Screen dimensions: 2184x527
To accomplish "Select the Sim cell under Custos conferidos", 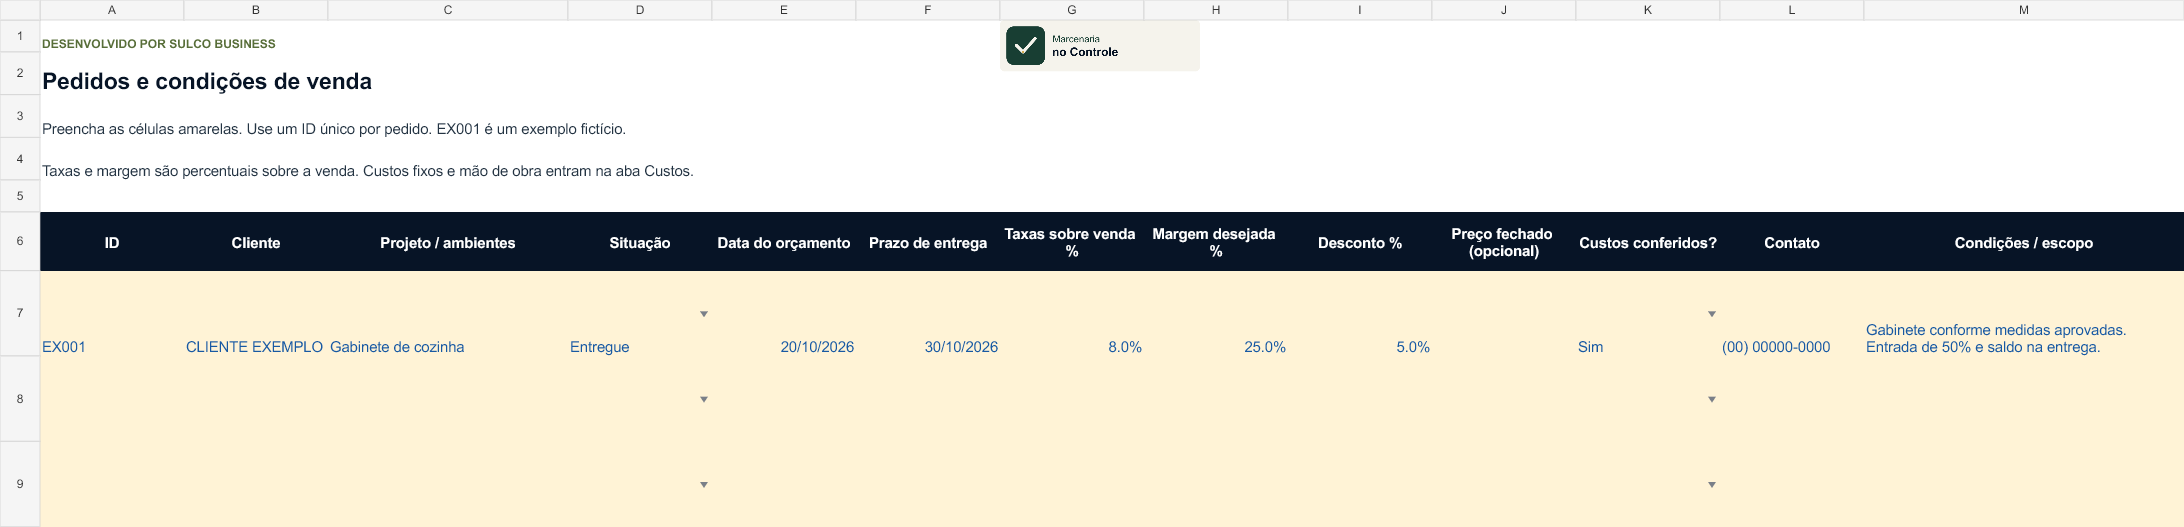I will (1648, 314).
